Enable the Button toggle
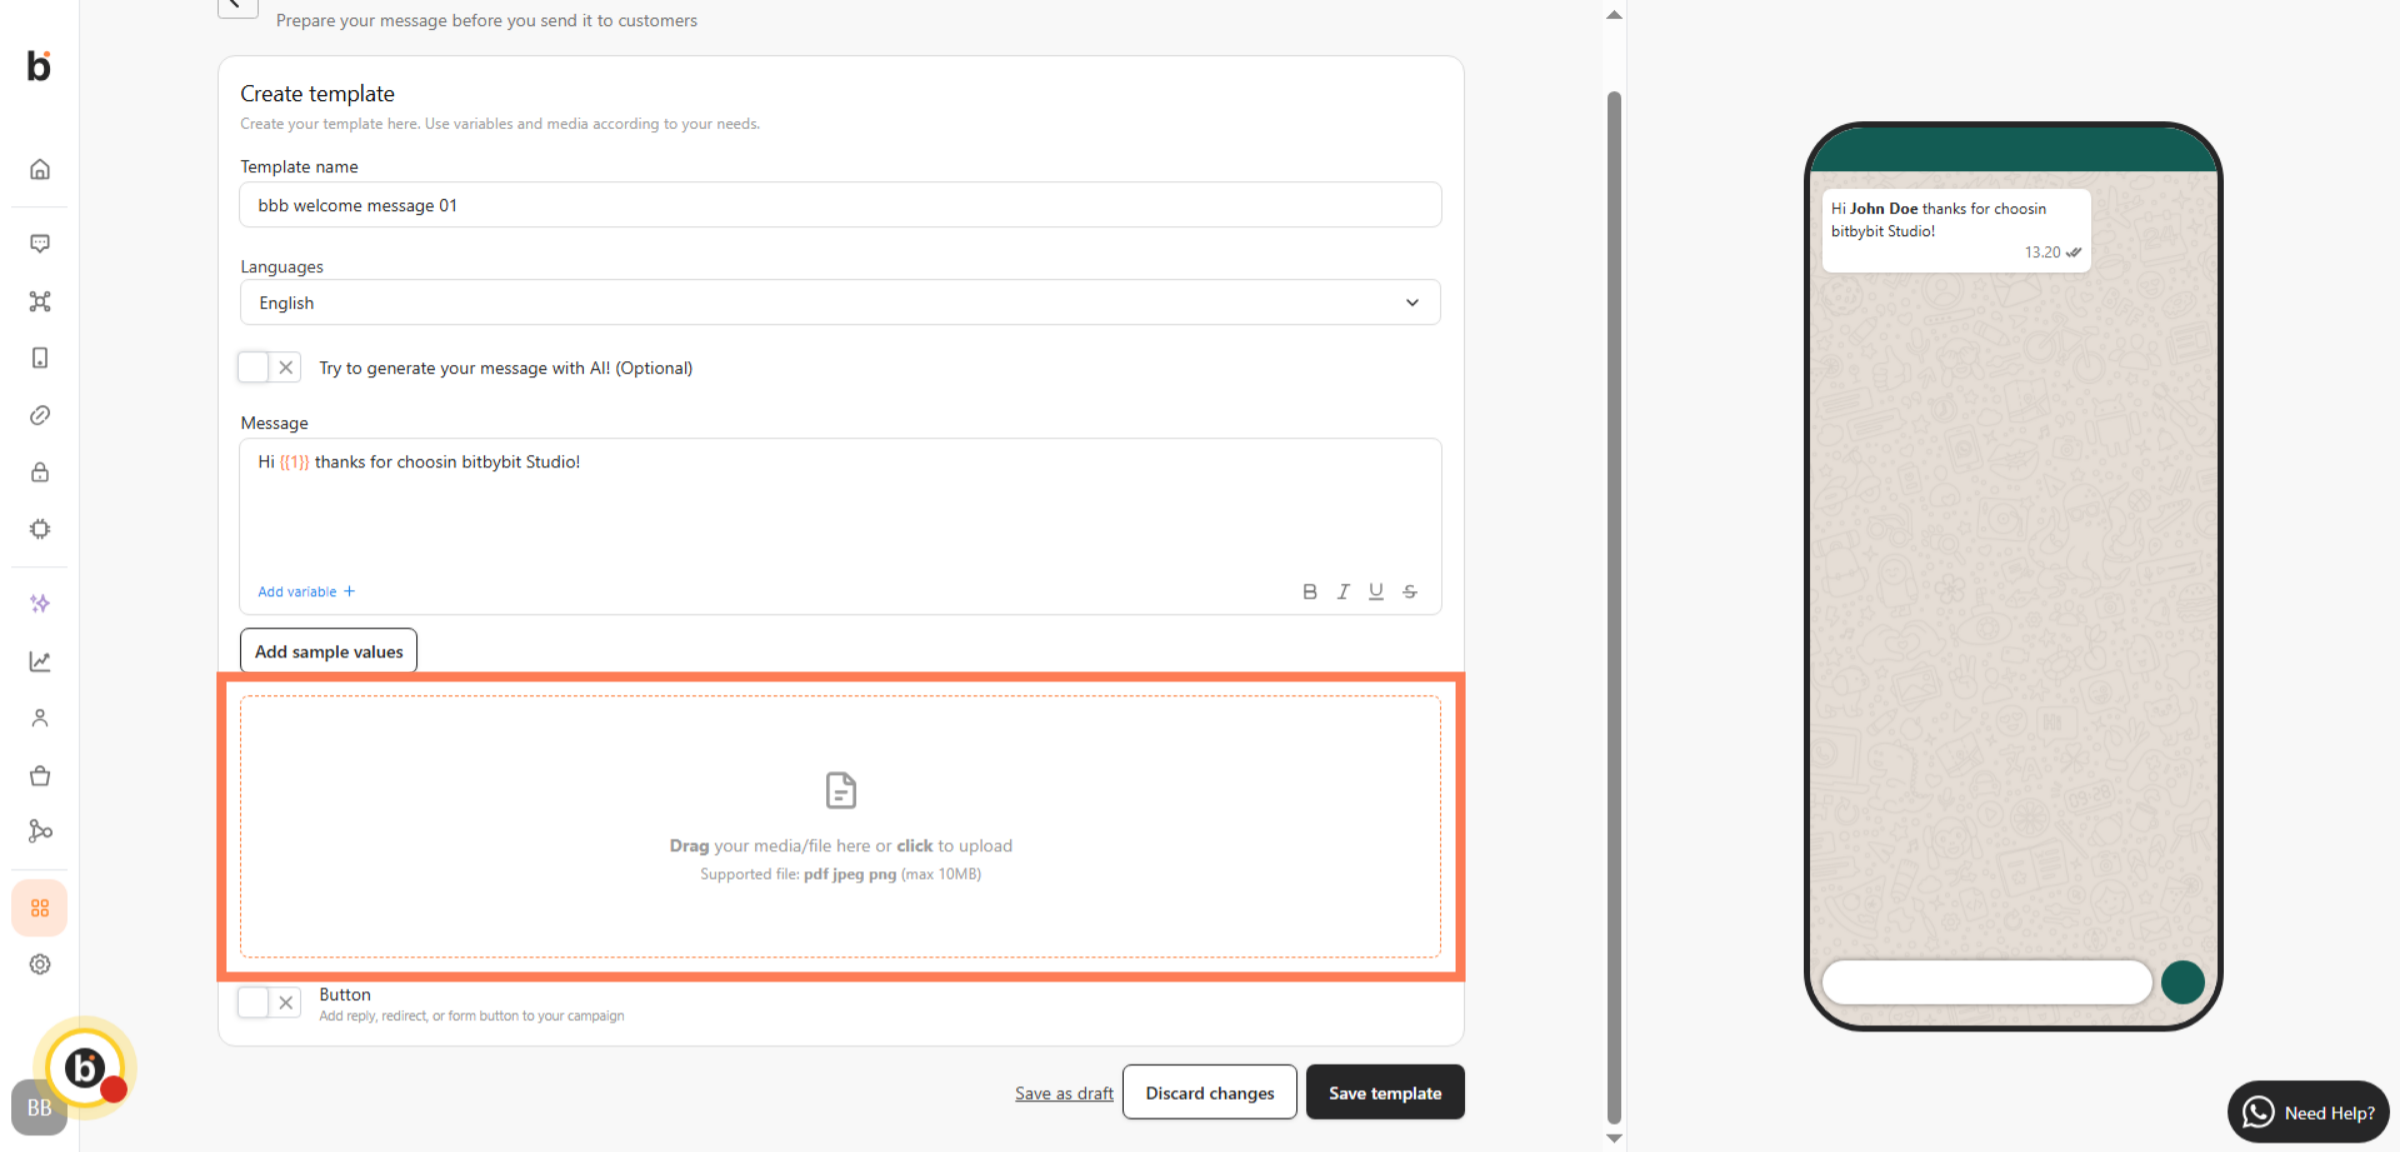Viewport: 2400px width, 1152px height. click(x=269, y=1002)
